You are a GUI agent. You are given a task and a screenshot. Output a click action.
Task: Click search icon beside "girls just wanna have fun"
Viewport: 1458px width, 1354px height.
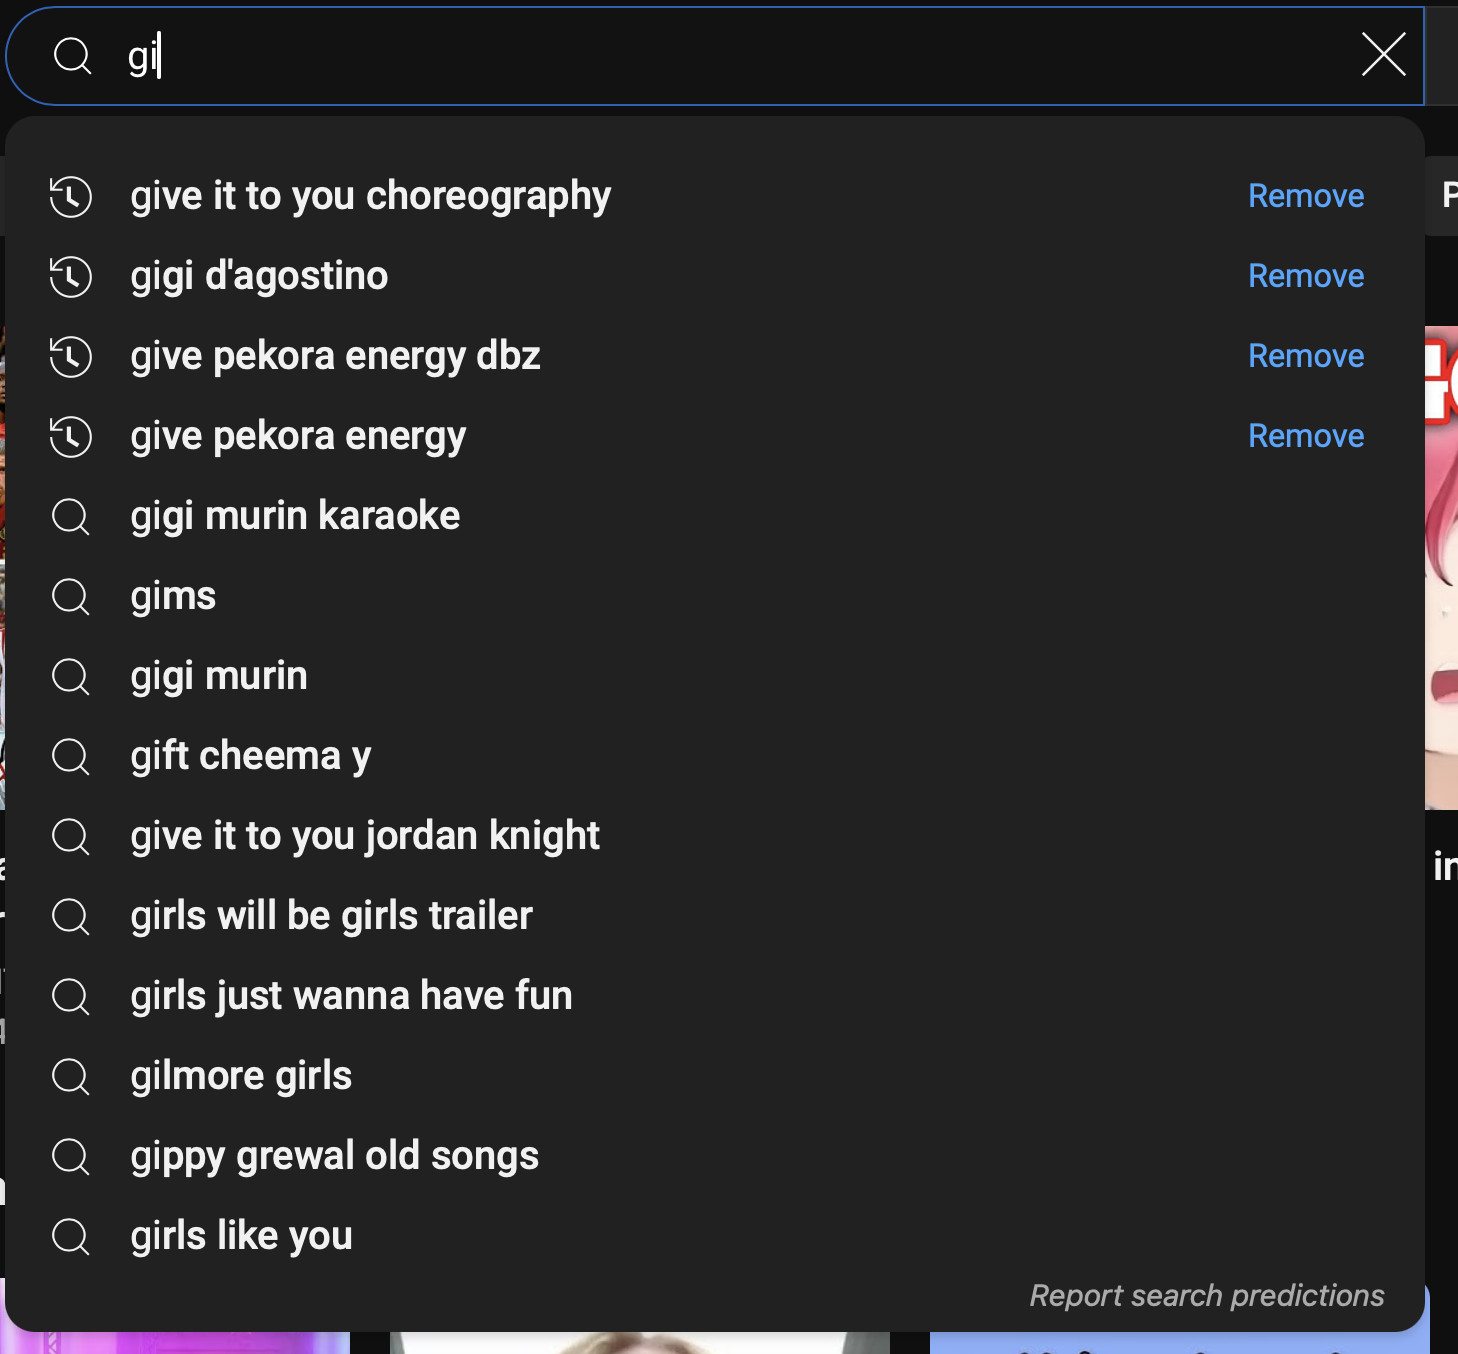[x=71, y=997]
